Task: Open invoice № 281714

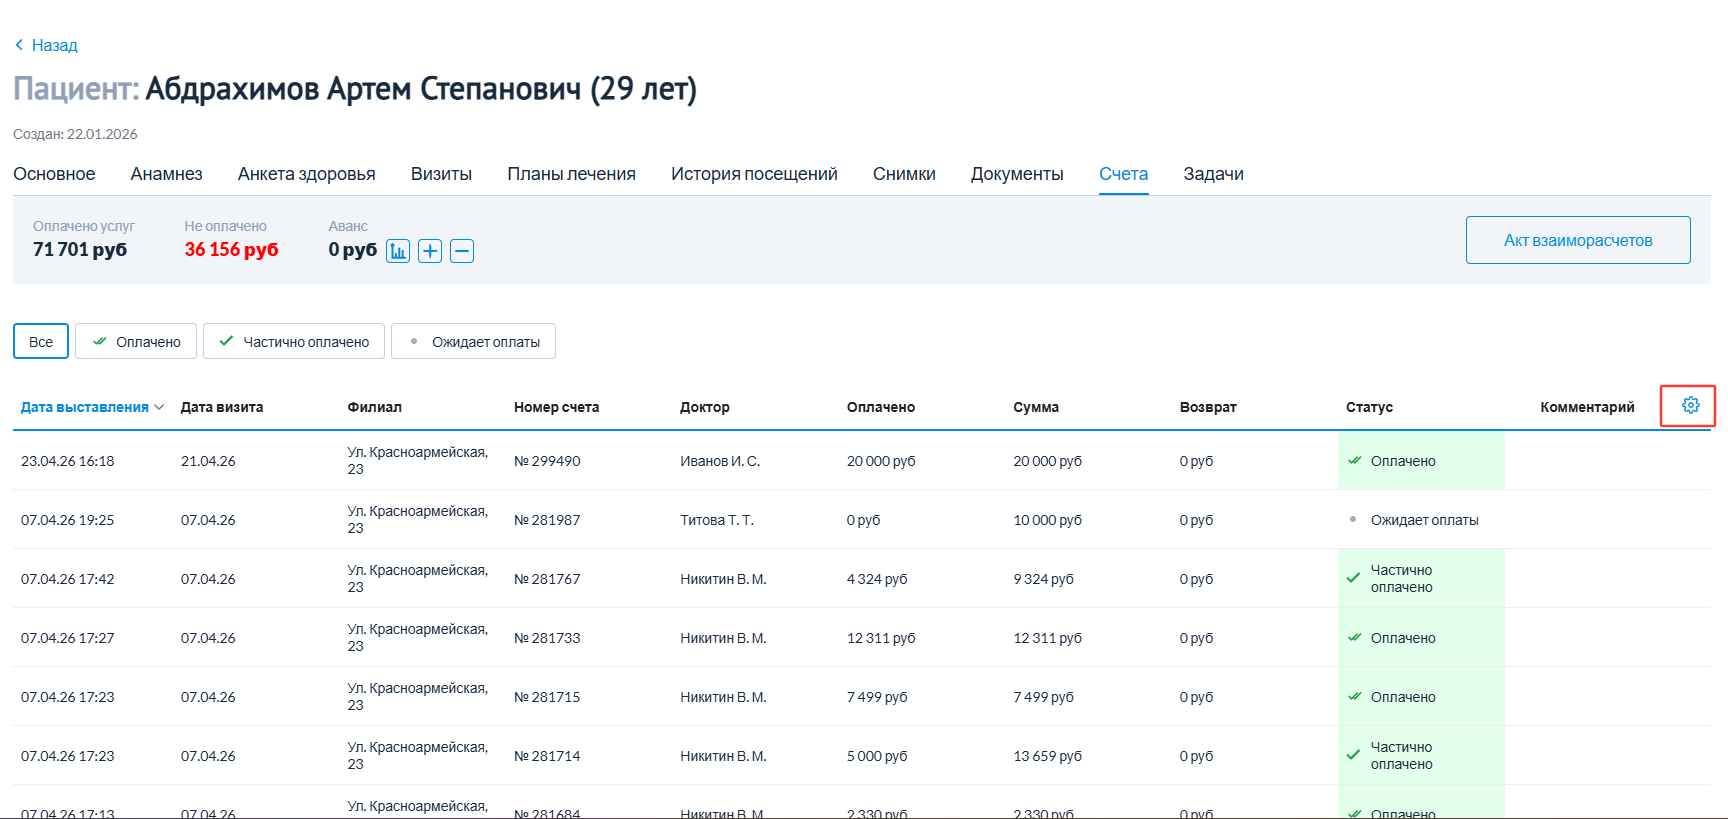Action: 547,756
